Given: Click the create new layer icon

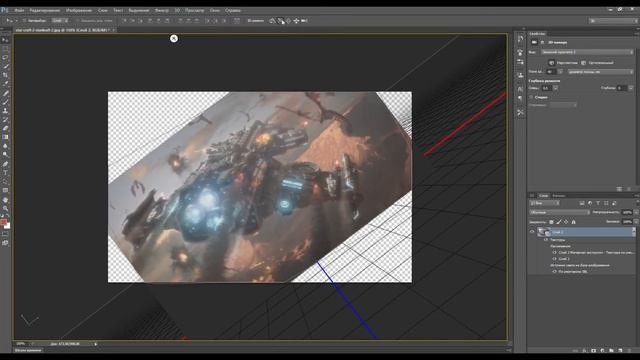Looking at the screenshot, I should (620, 351).
